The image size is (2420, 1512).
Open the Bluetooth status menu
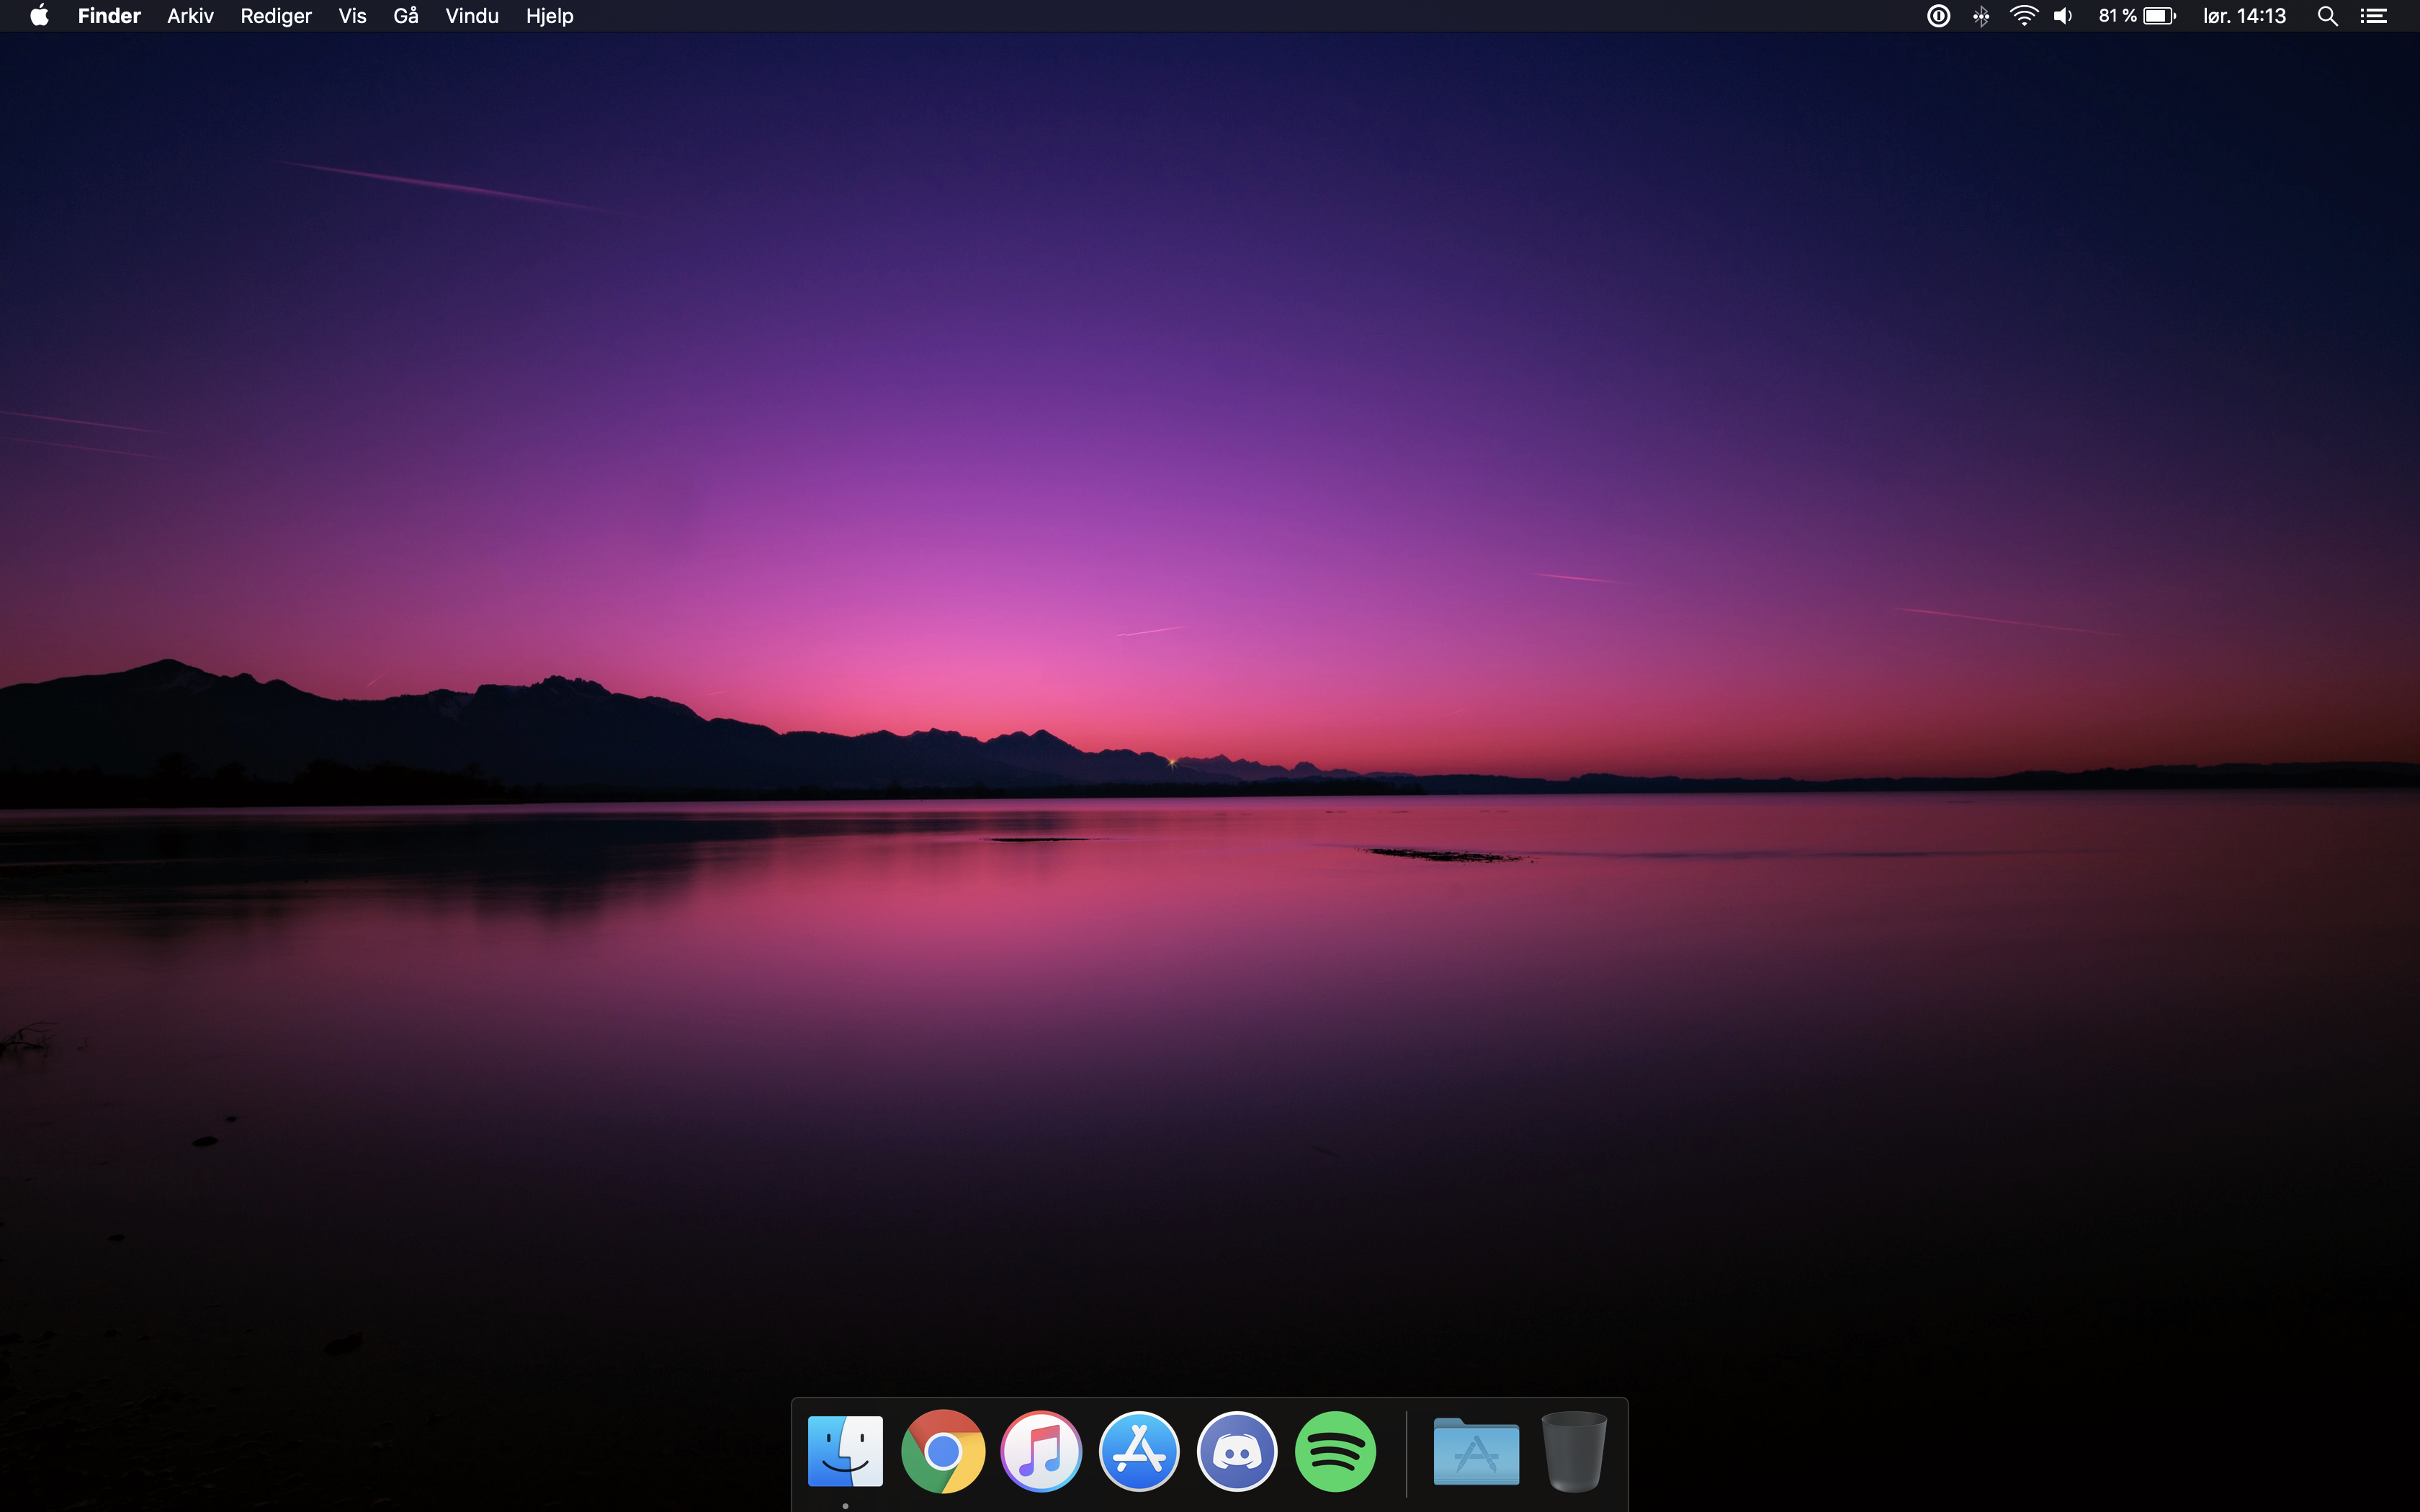coord(1981,16)
